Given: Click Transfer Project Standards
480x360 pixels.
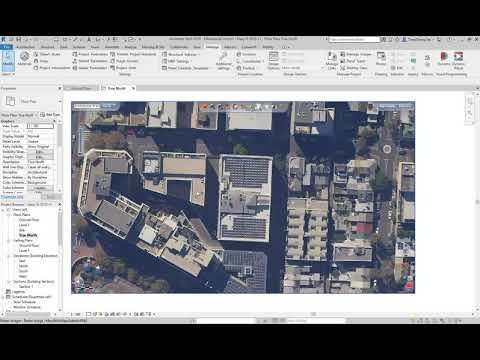Looking at the screenshot, I should pyautogui.click(x=133, y=54).
